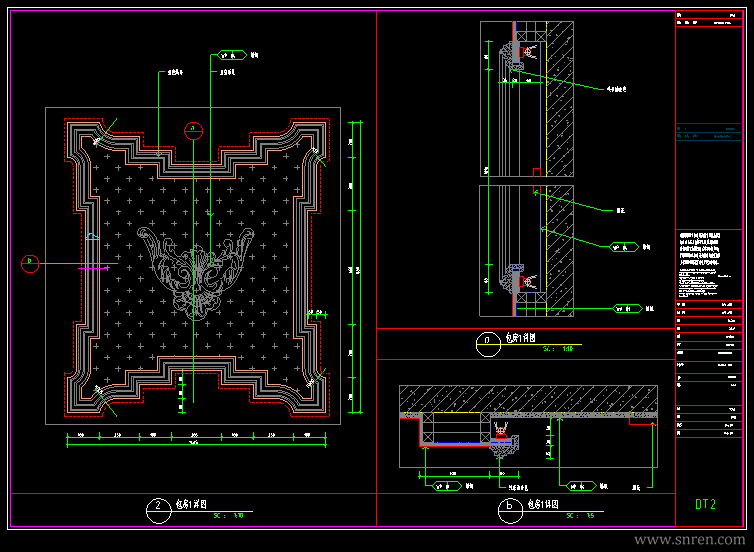
Task: Select the far-right leader label in detail b
Action: (636, 488)
